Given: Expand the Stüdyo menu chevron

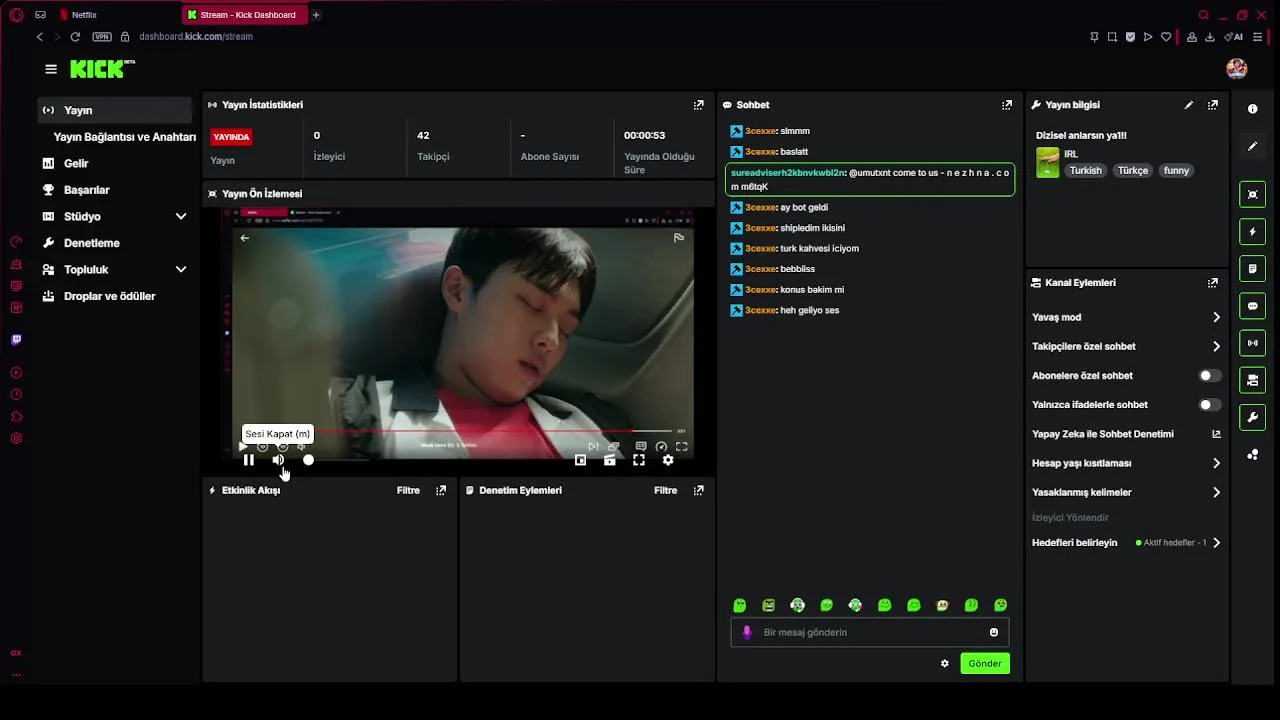Looking at the screenshot, I should point(181,217).
